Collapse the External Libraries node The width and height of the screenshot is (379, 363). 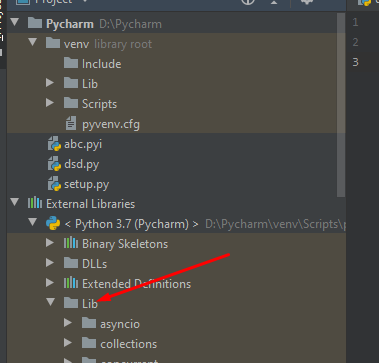pyautogui.click(x=15, y=203)
